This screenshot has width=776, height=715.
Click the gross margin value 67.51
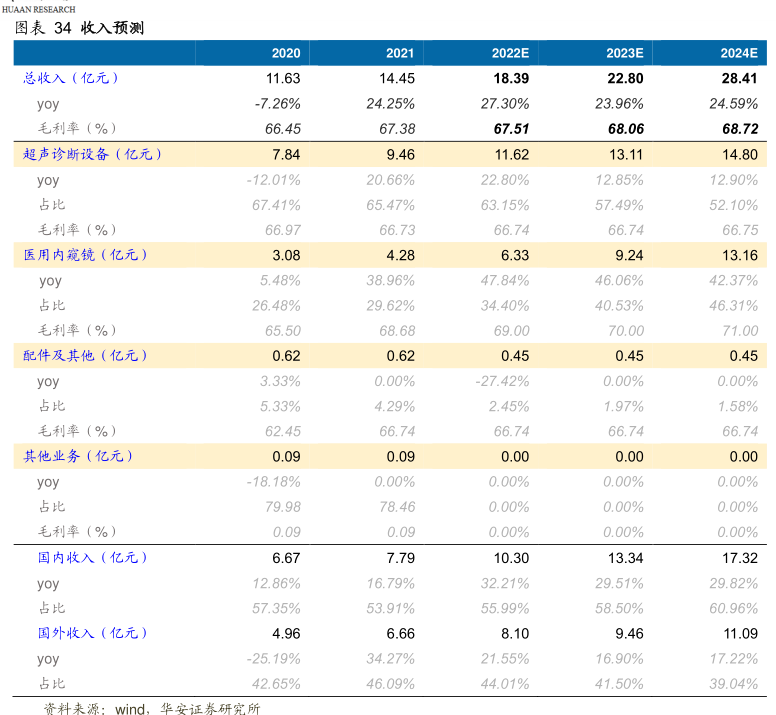pos(511,129)
